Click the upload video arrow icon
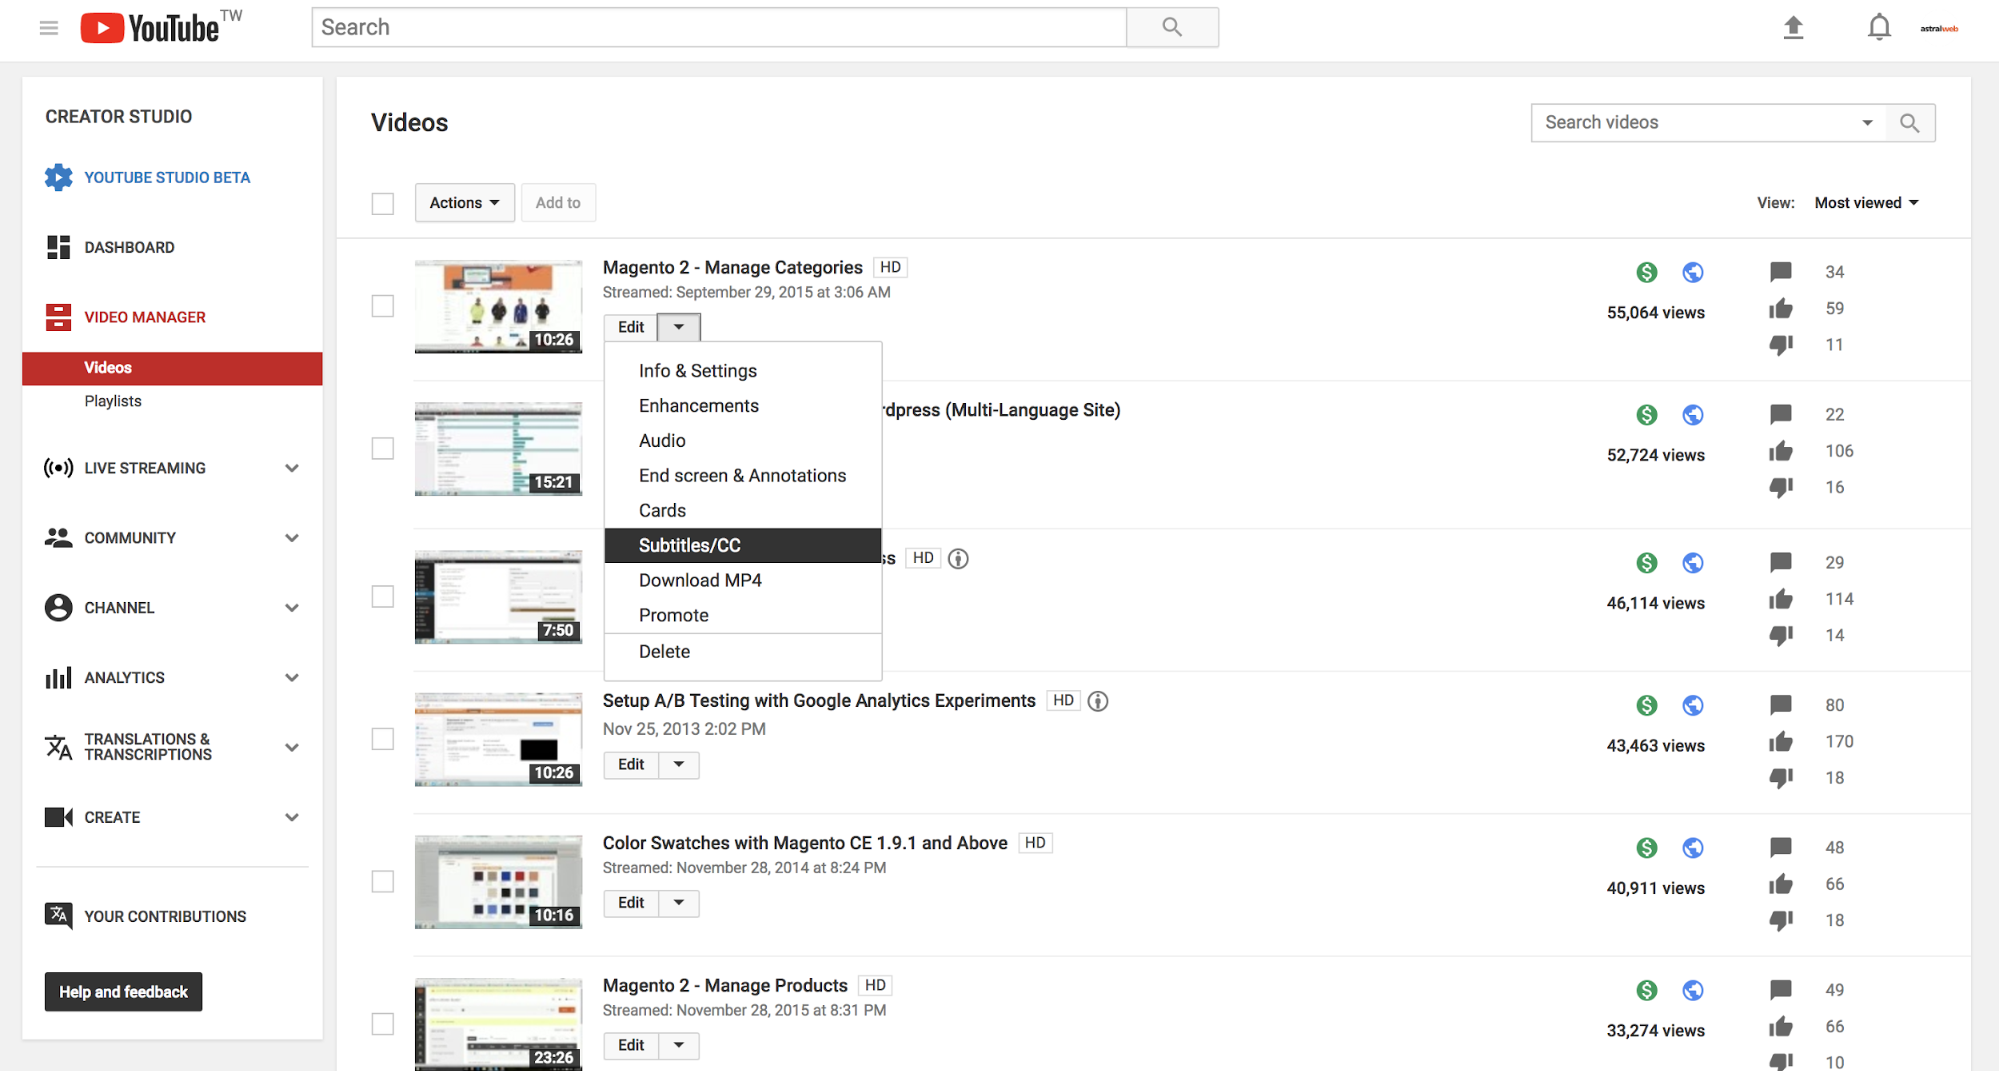Screen dimensions: 1999x1072 1793,27
